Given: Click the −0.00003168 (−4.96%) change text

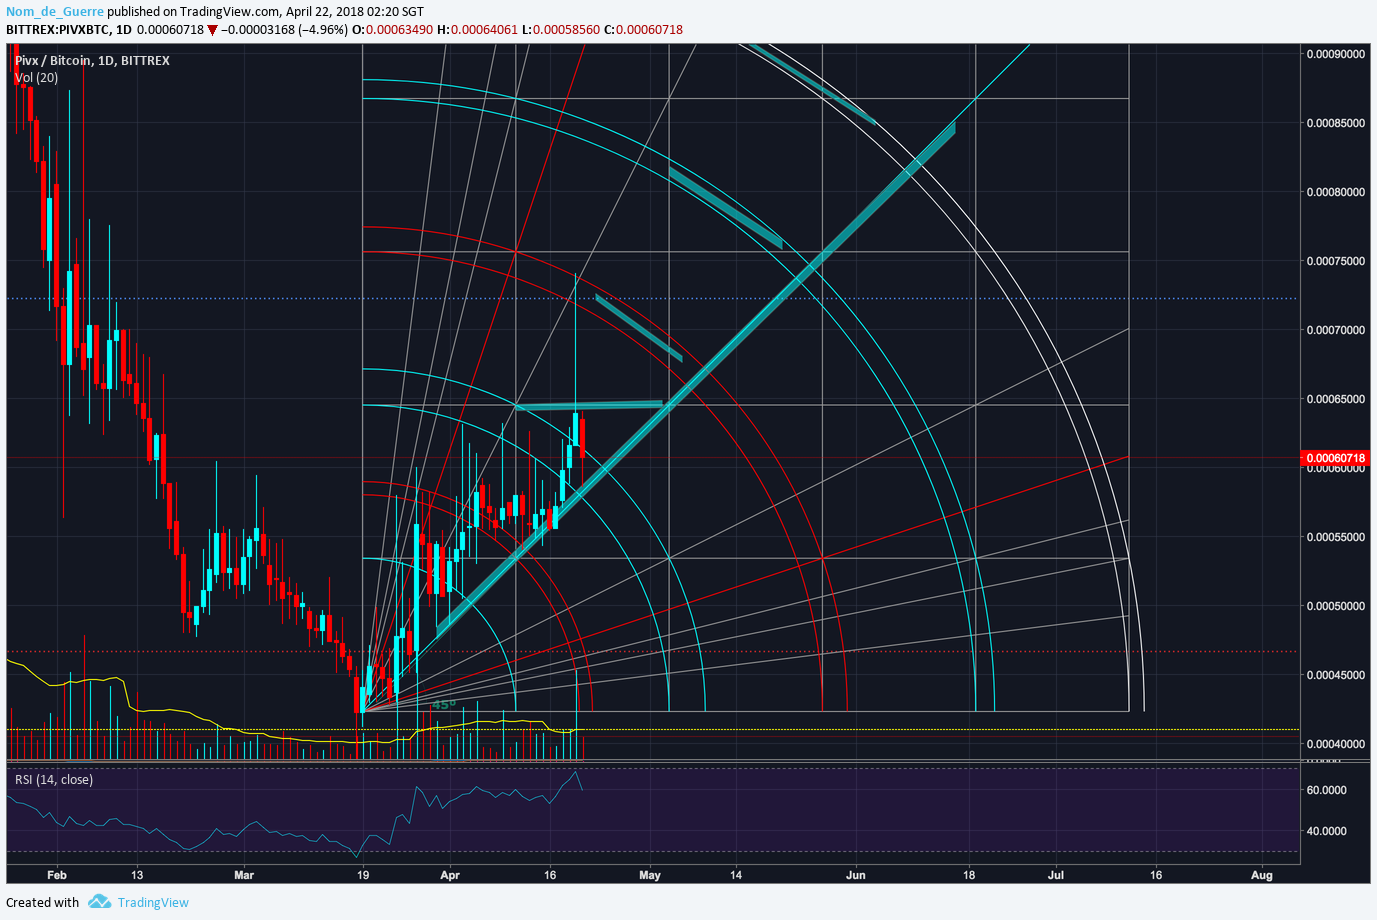Looking at the screenshot, I should coord(284,30).
